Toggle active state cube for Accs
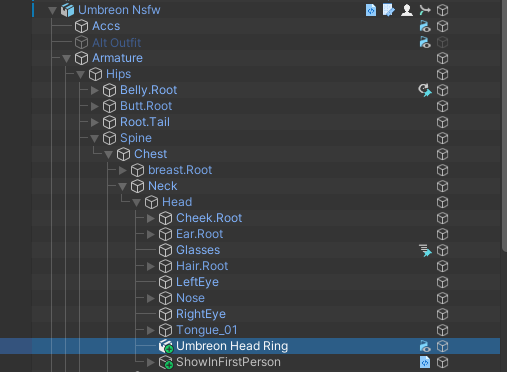 (442, 26)
